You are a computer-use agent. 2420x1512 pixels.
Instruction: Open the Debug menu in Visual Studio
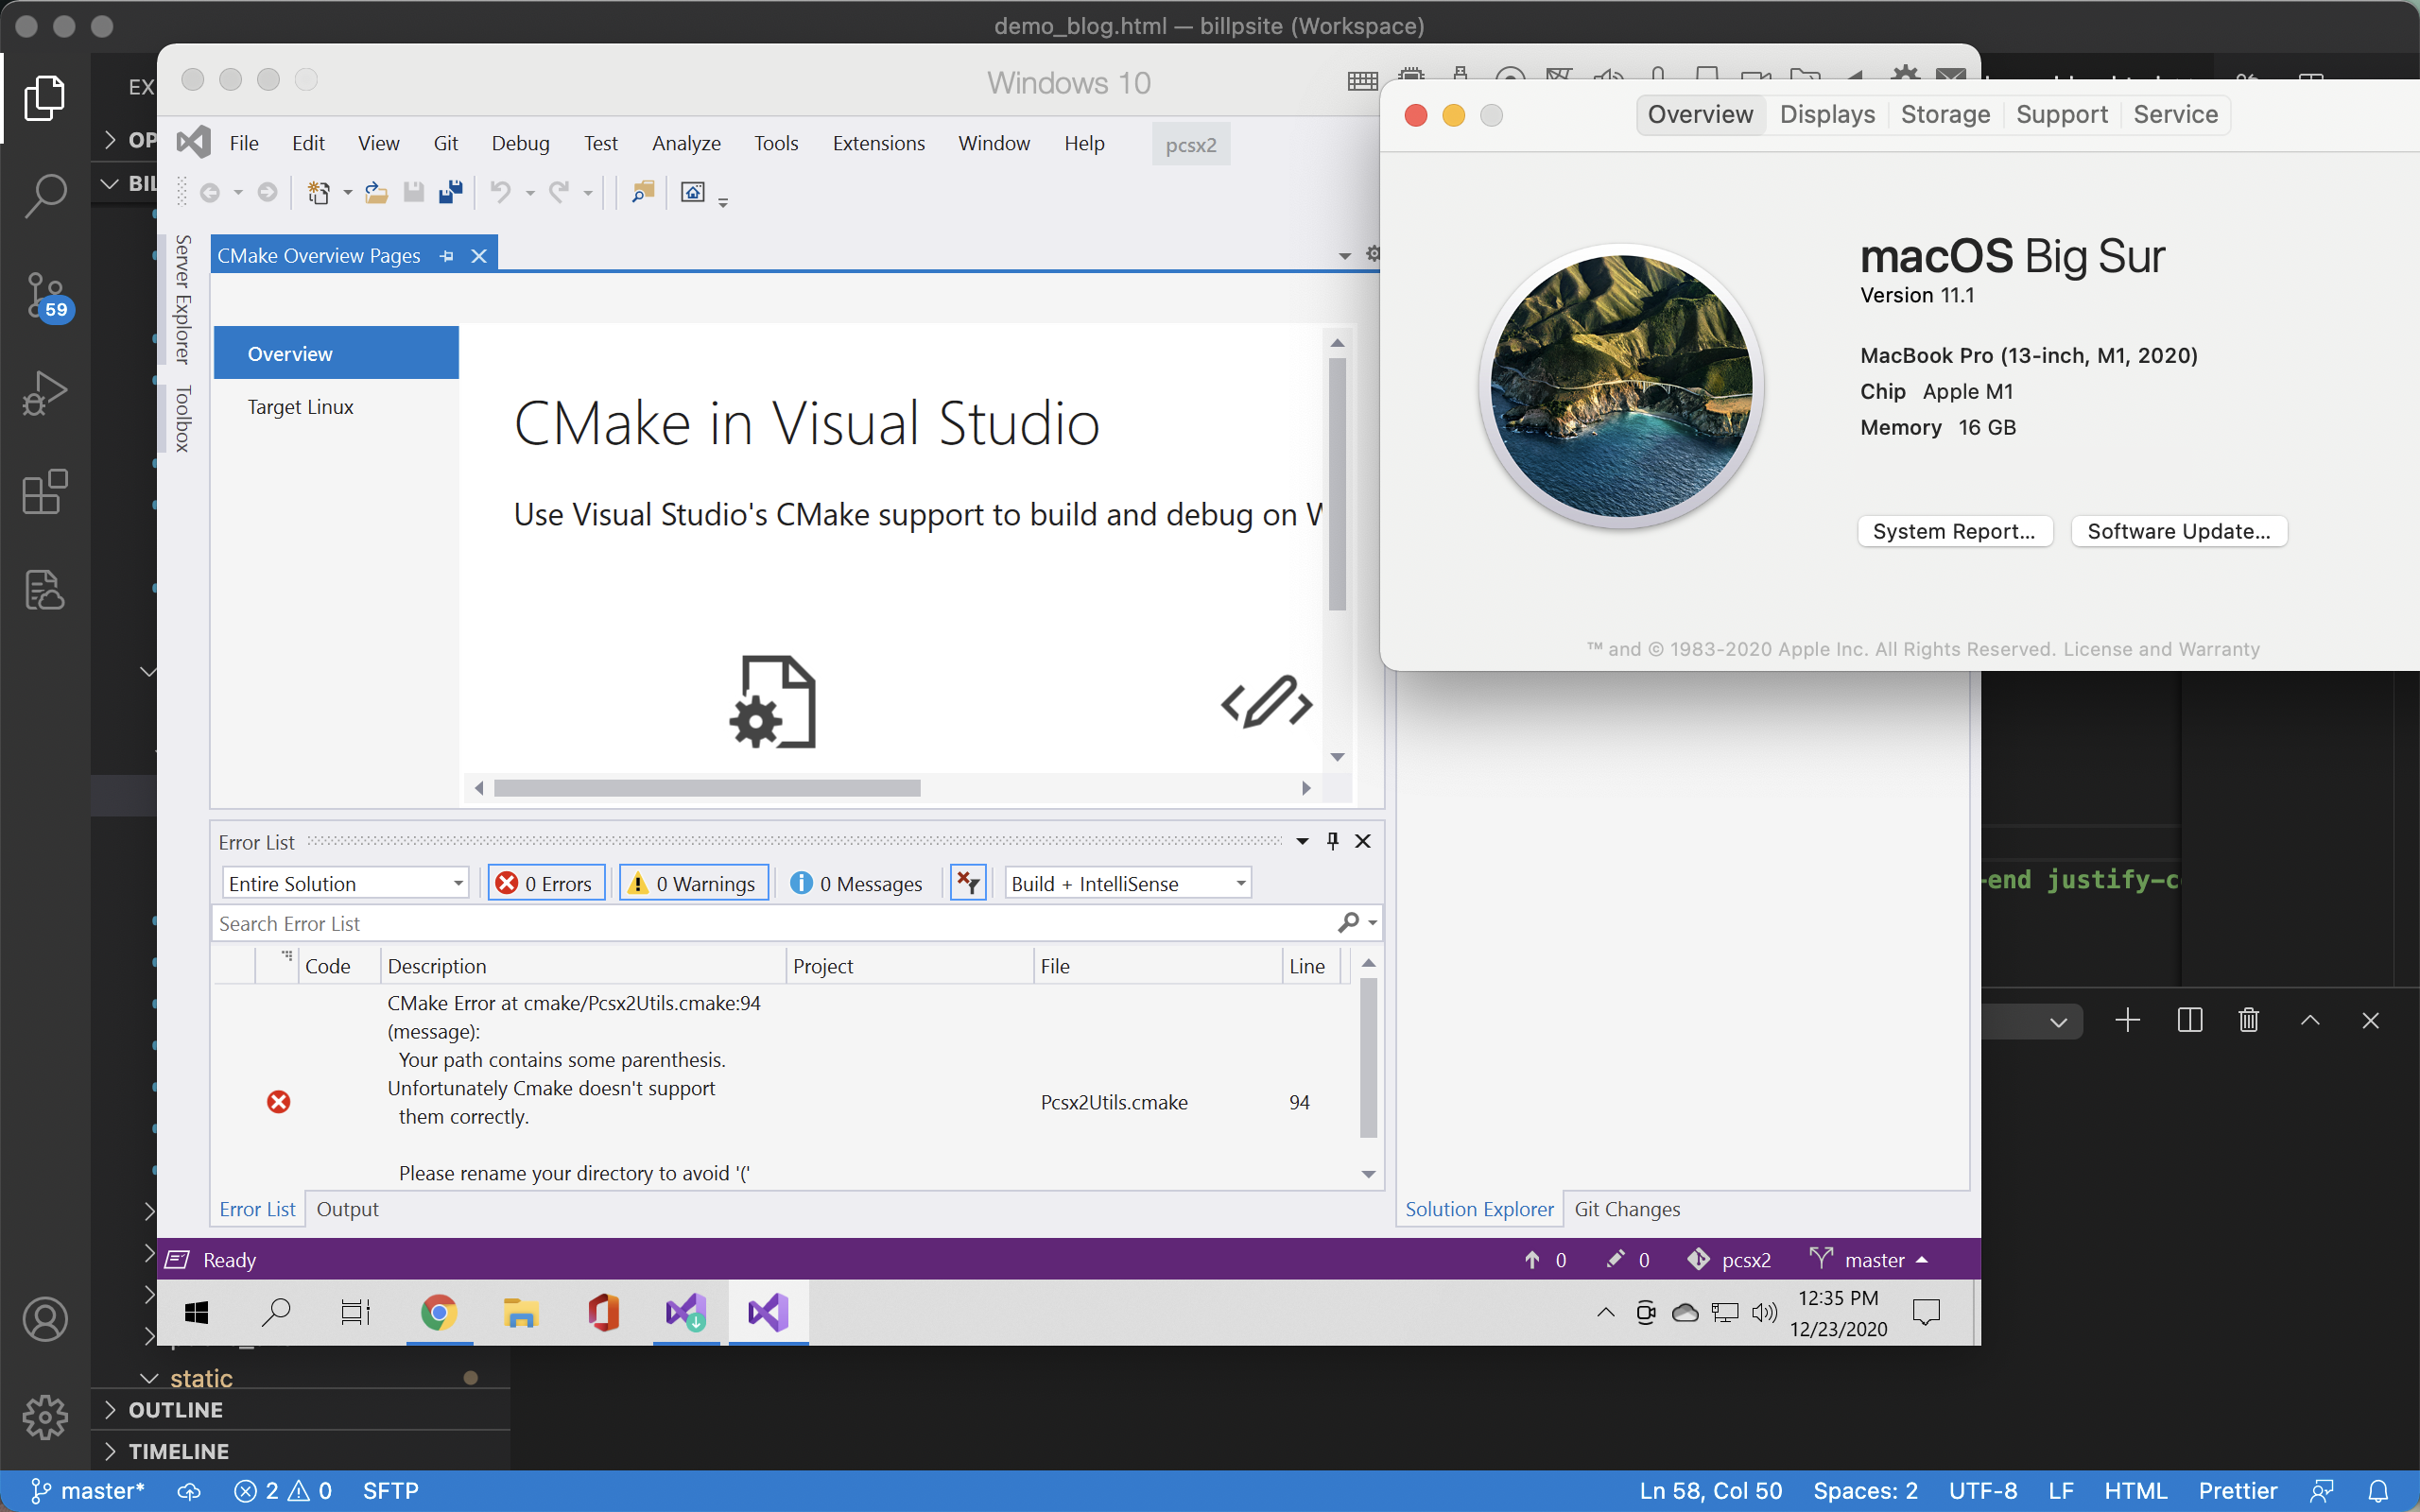tap(520, 143)
